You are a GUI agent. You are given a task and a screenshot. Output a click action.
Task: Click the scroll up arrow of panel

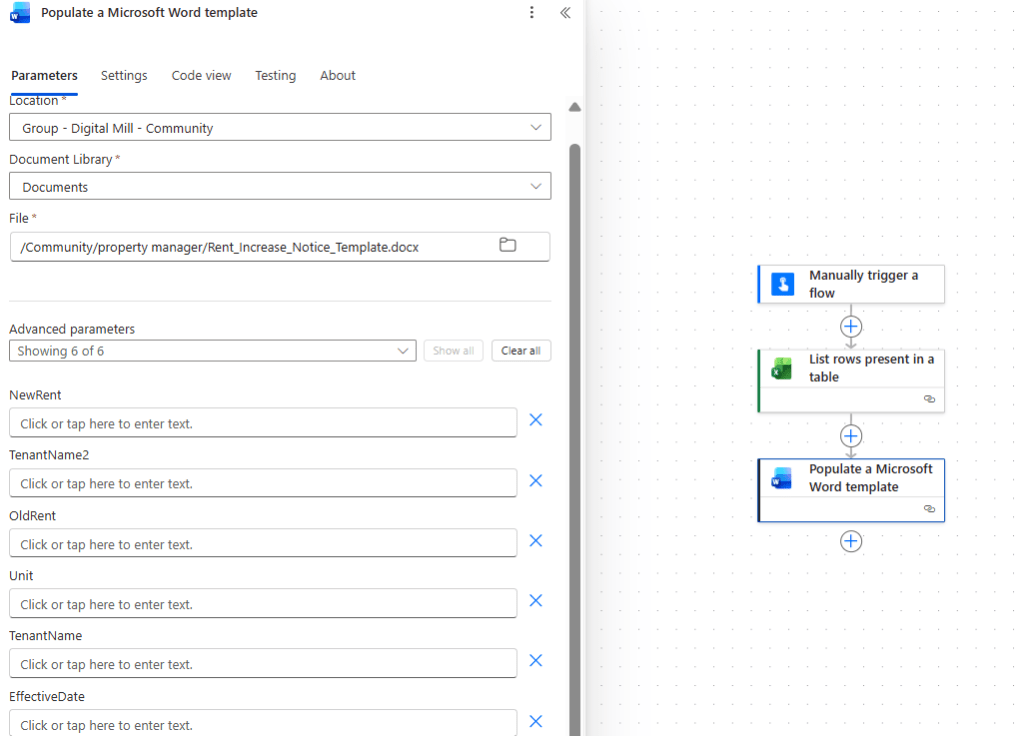click(575, 107)
